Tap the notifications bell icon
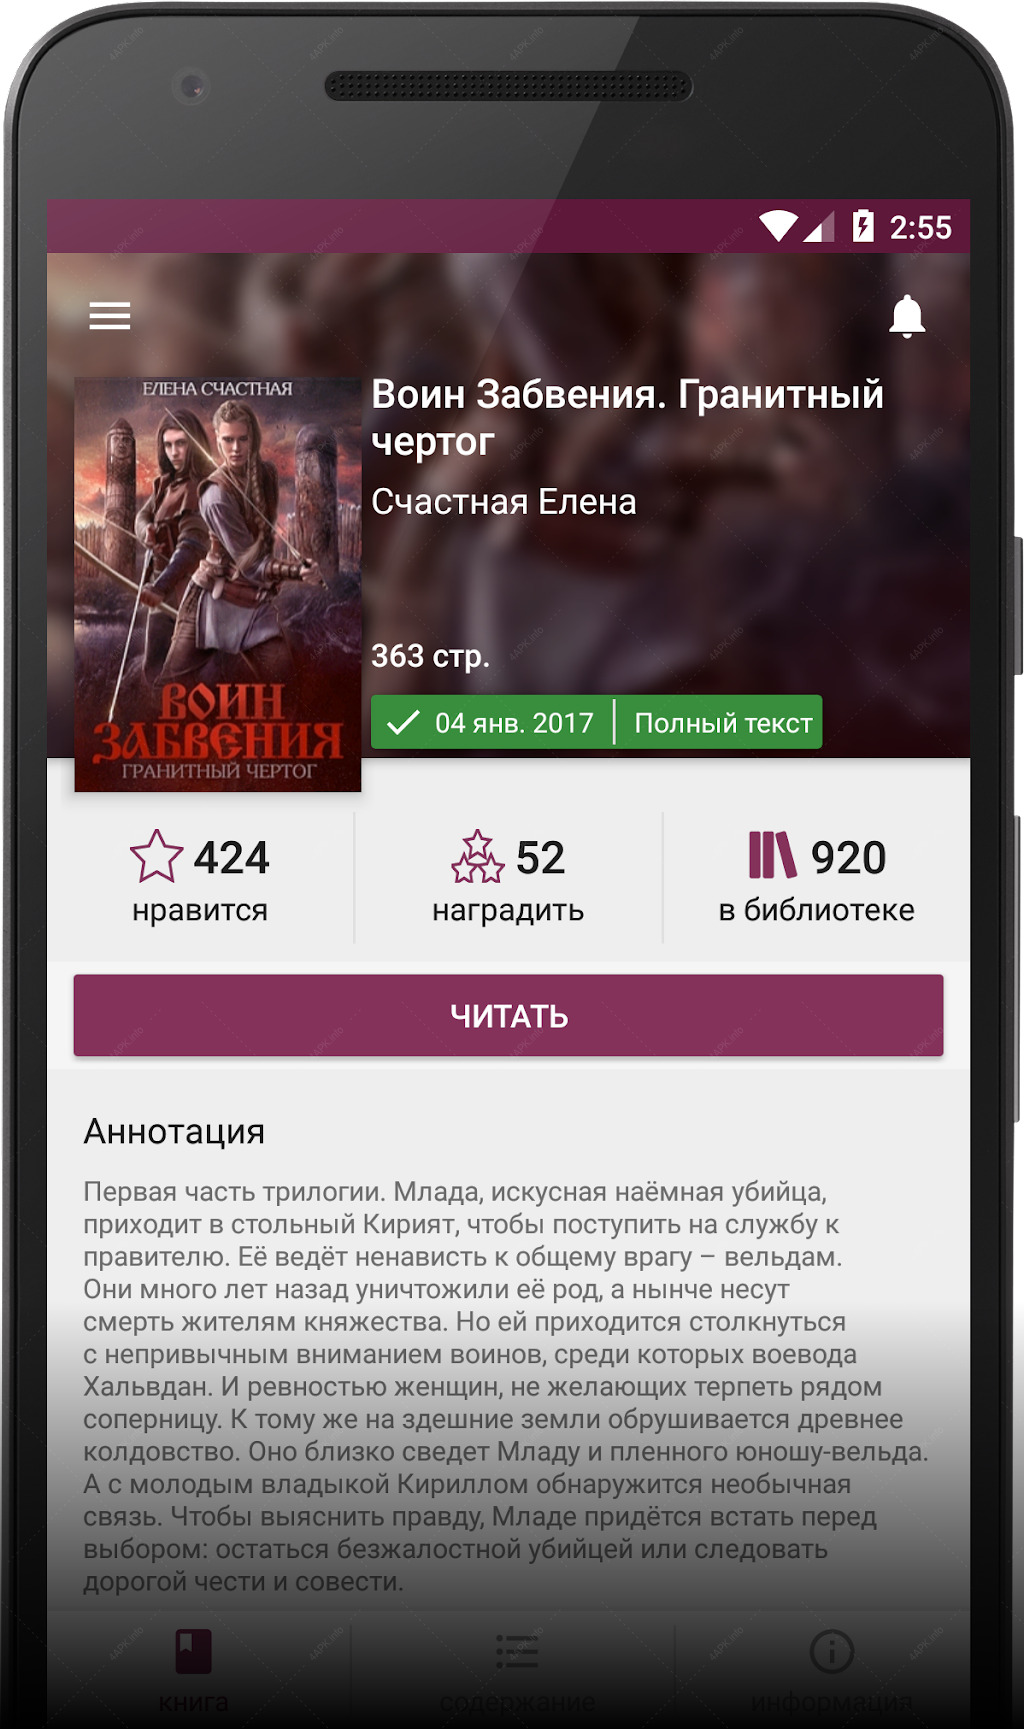Screen dimensions: 1024x1729 coord(907,317)
